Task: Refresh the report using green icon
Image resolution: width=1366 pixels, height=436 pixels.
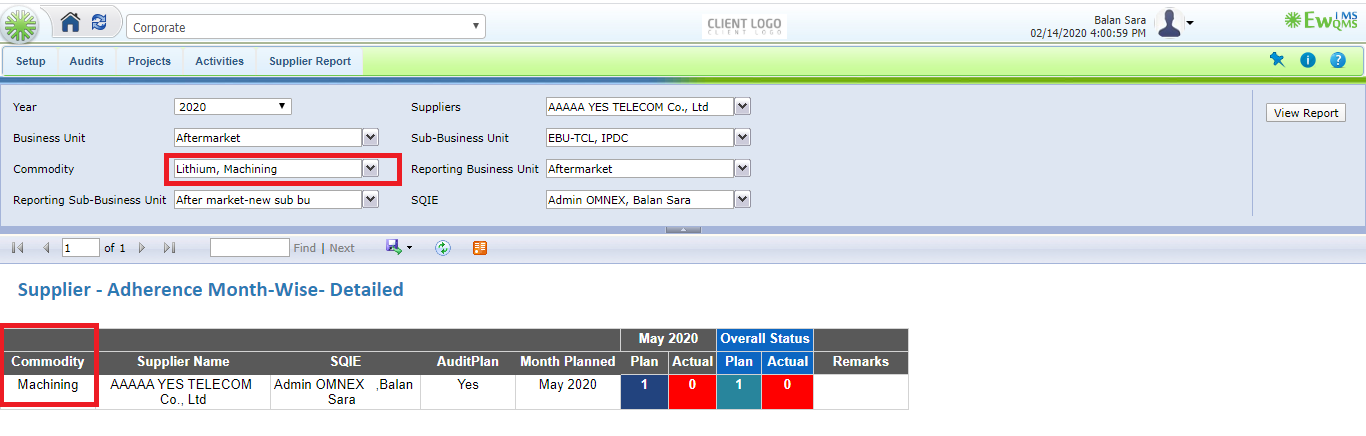Action: tap(443, 248)
